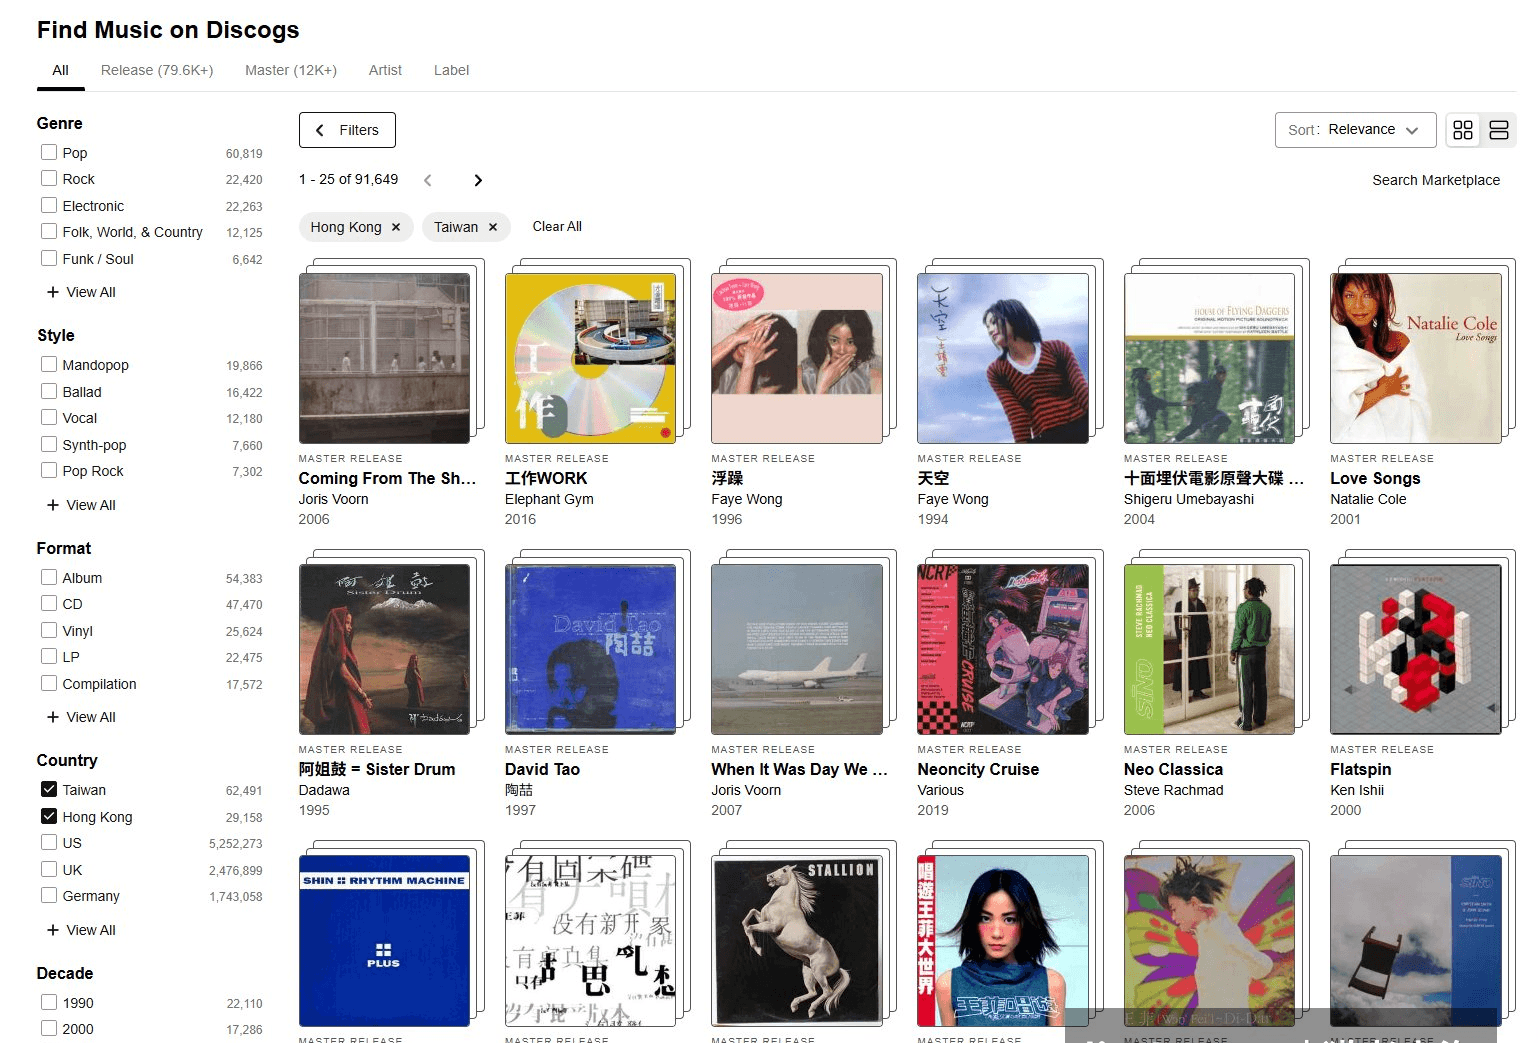The width and height of the screenshot is (1538, 1043).
Task: Collapse the Filters panel button
Action: (x=347, y=130)
